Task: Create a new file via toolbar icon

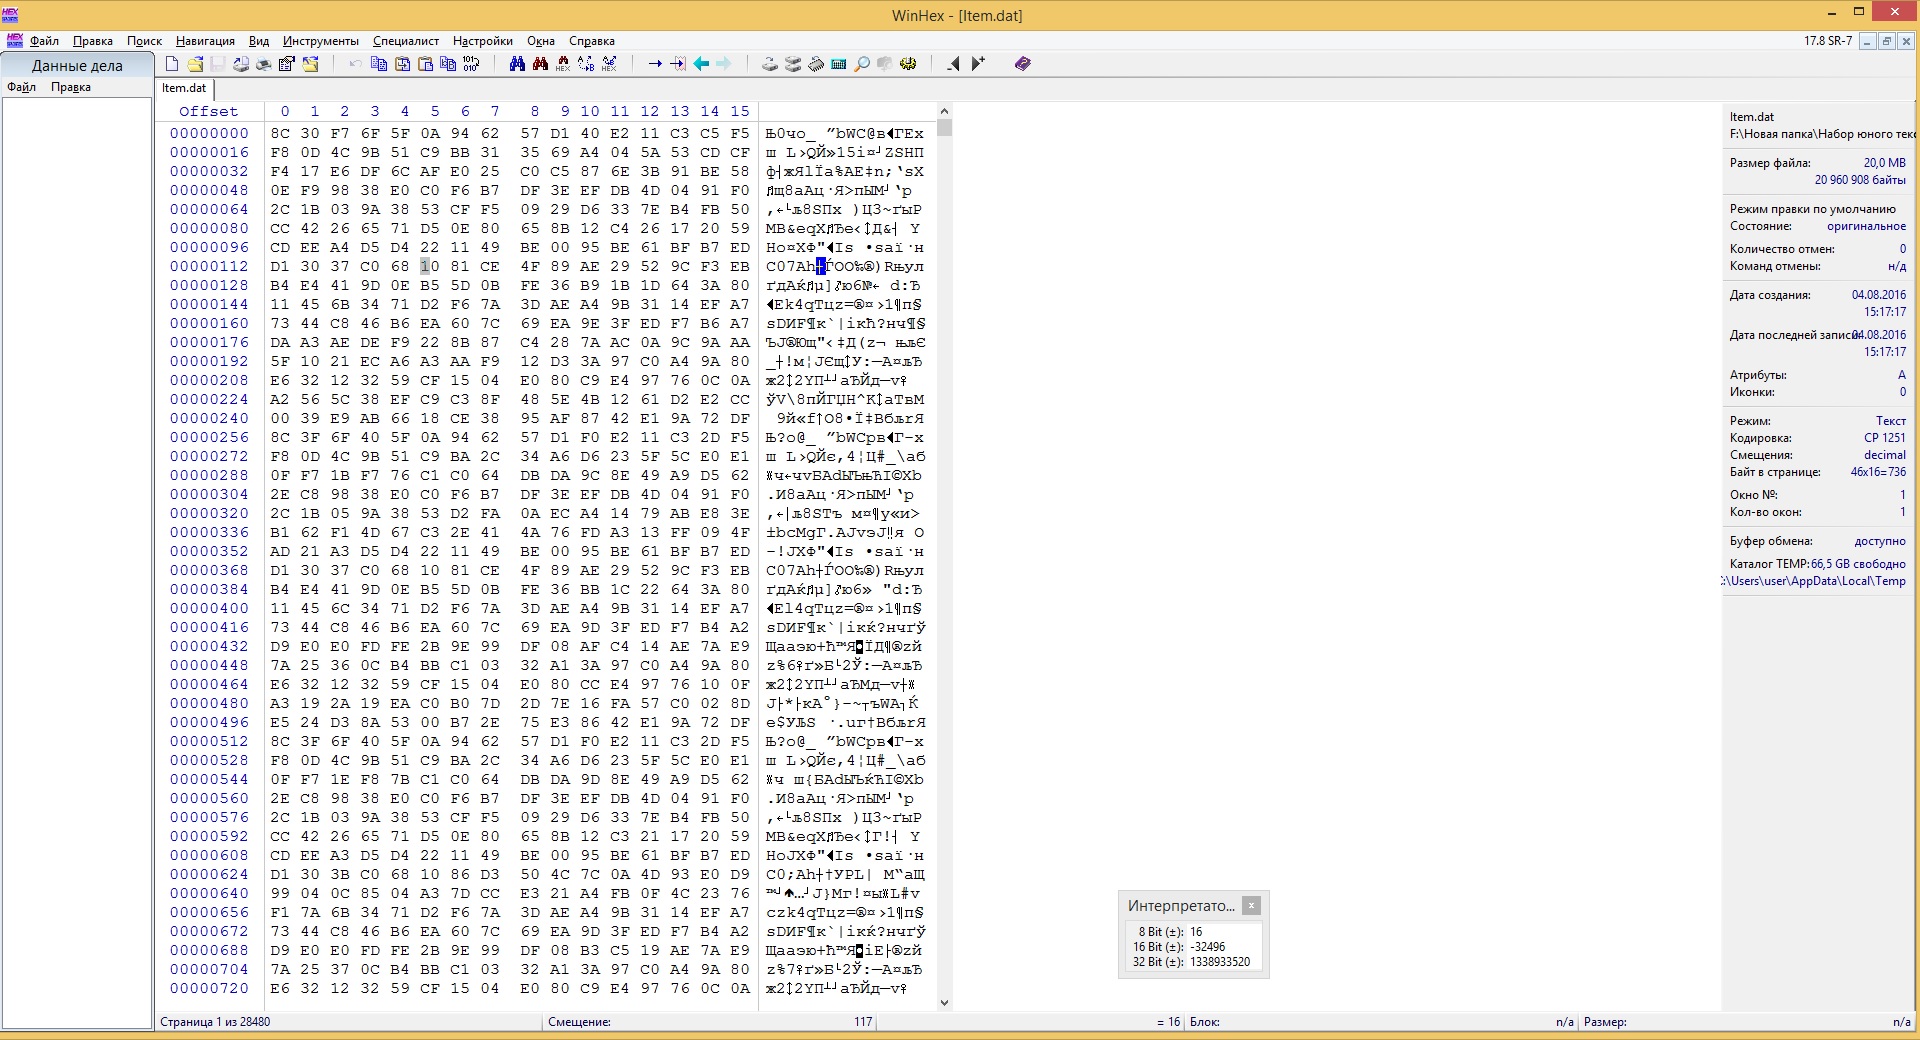Action: 171,63
